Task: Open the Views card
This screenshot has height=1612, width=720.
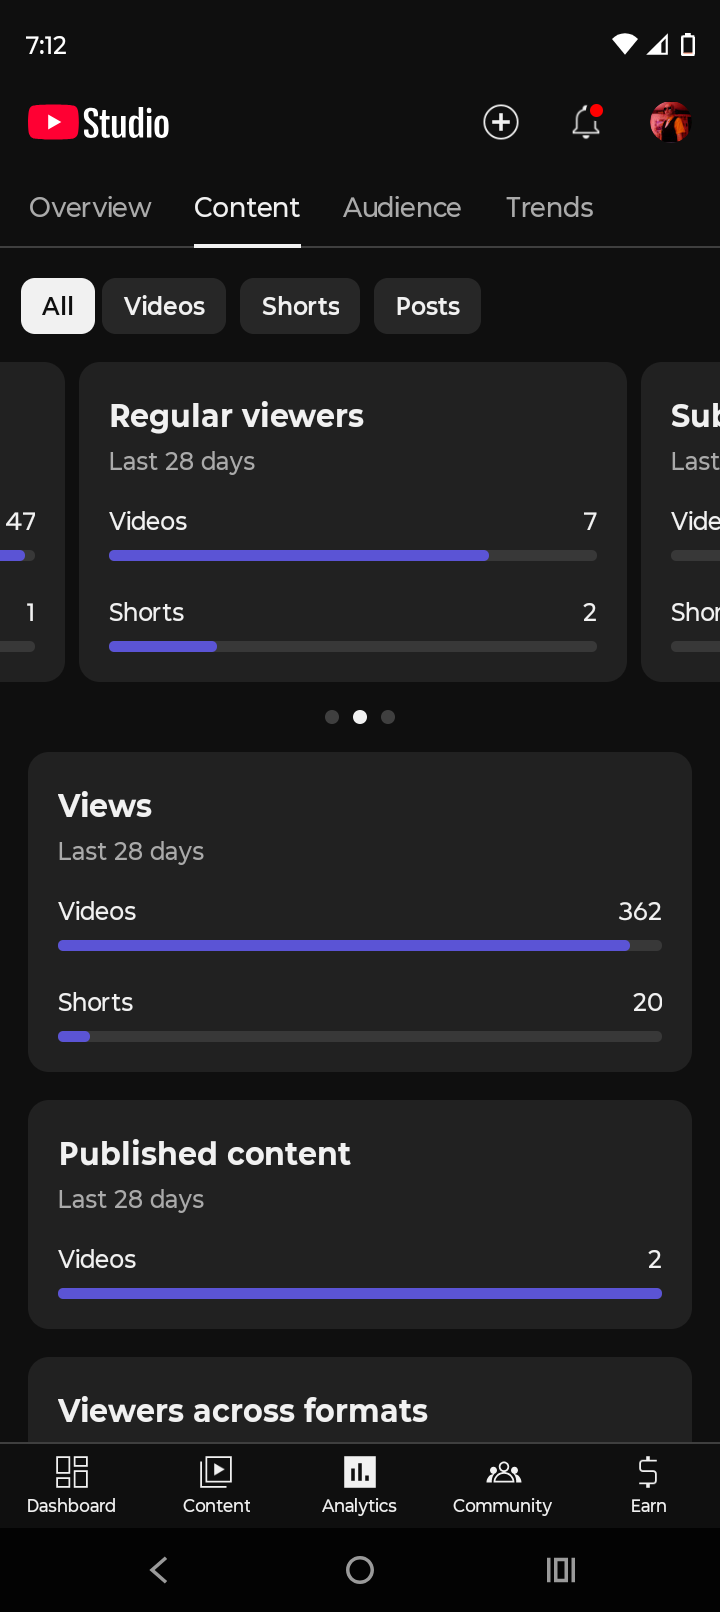Action: pos(360,911)
